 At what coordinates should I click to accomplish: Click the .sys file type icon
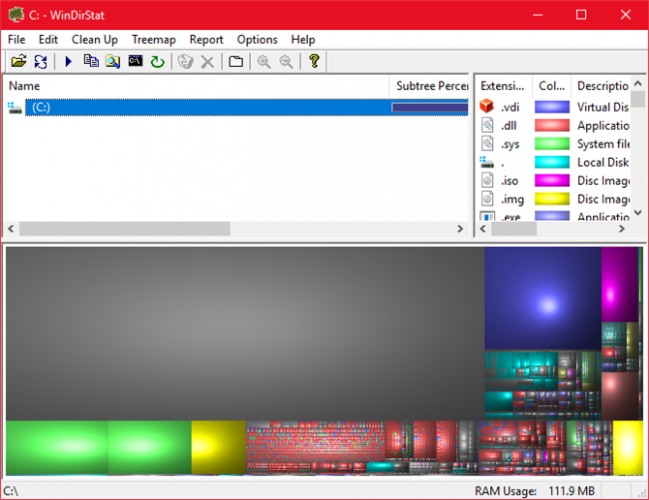[x=488, y=144]
